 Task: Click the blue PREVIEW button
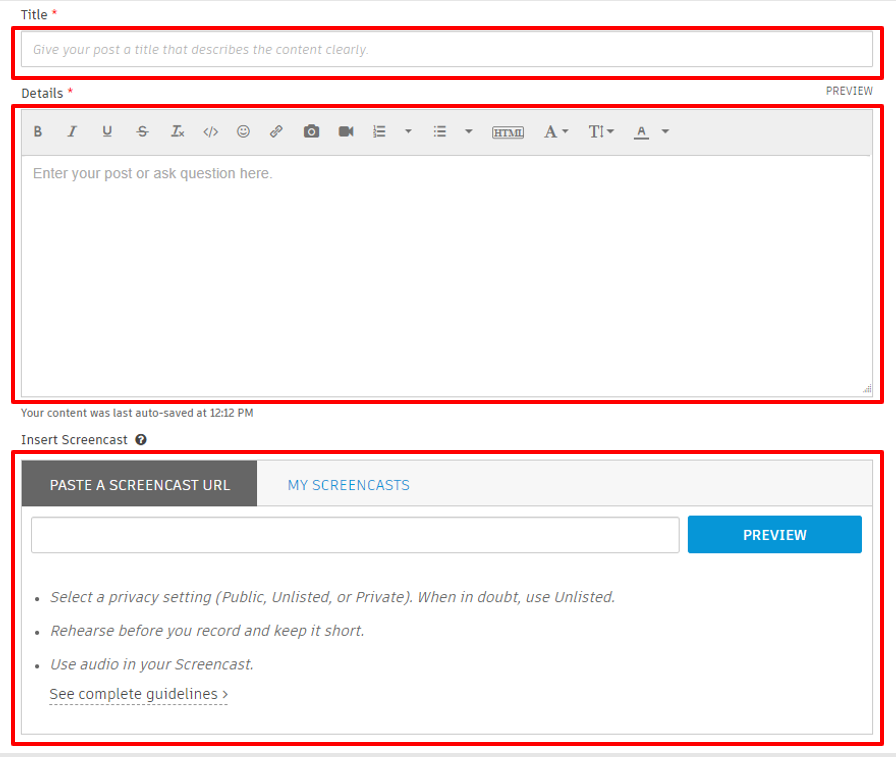tap(774, 535)
